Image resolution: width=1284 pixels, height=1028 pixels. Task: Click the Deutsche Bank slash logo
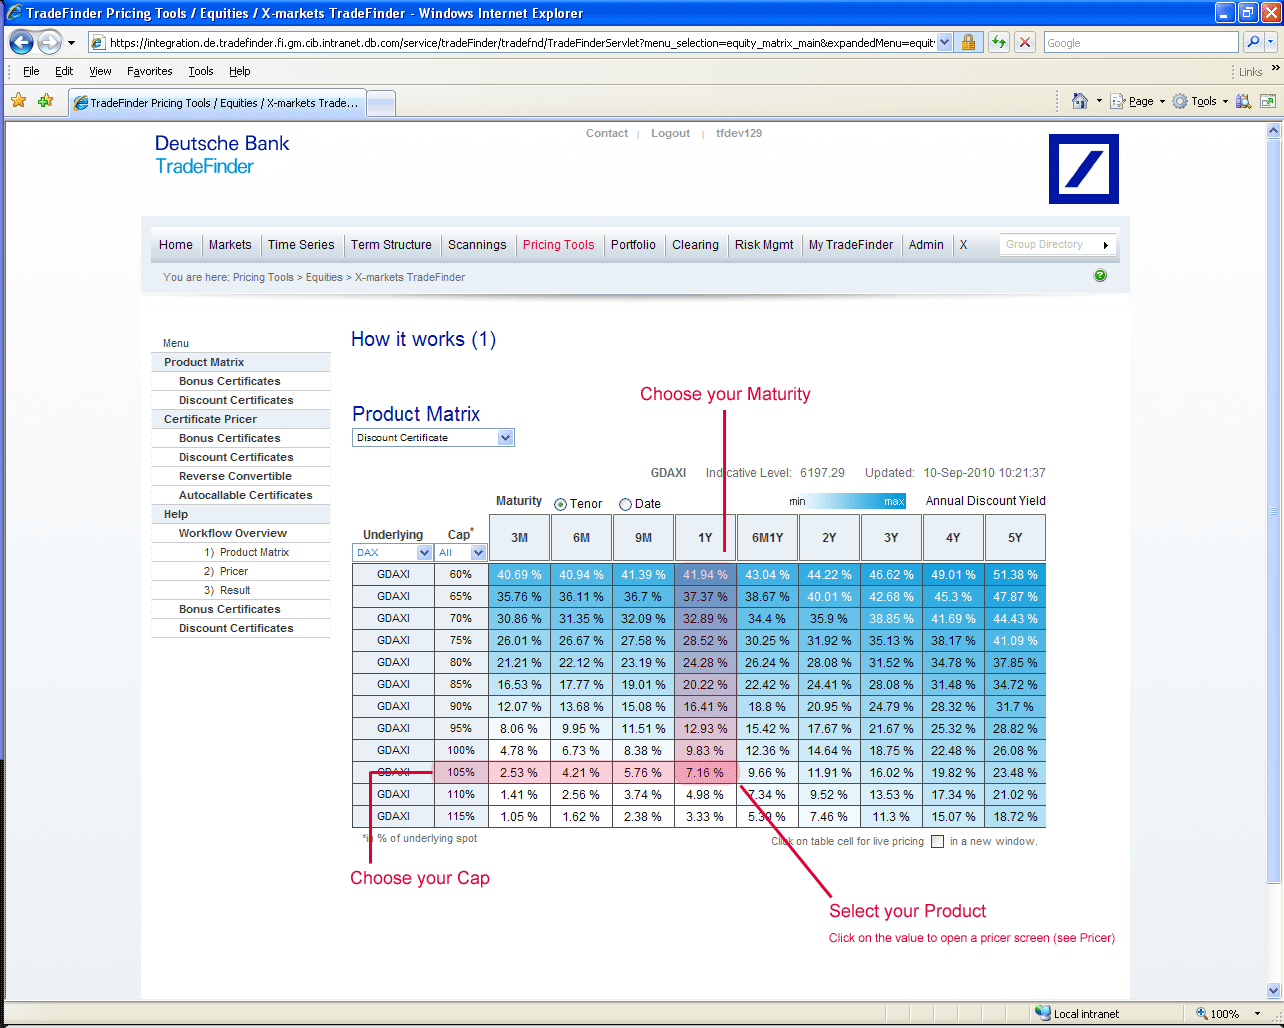1083,169
